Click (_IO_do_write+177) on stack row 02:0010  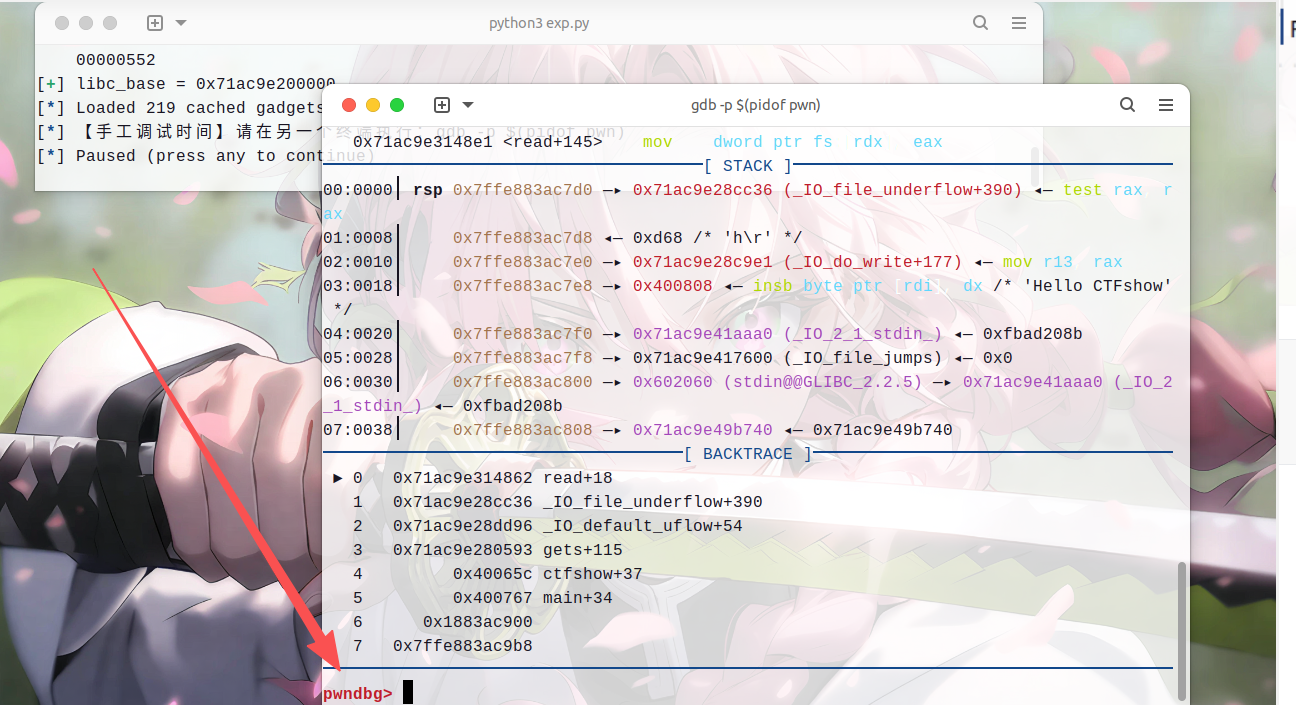pyautogui.click(x=872, y=262)
